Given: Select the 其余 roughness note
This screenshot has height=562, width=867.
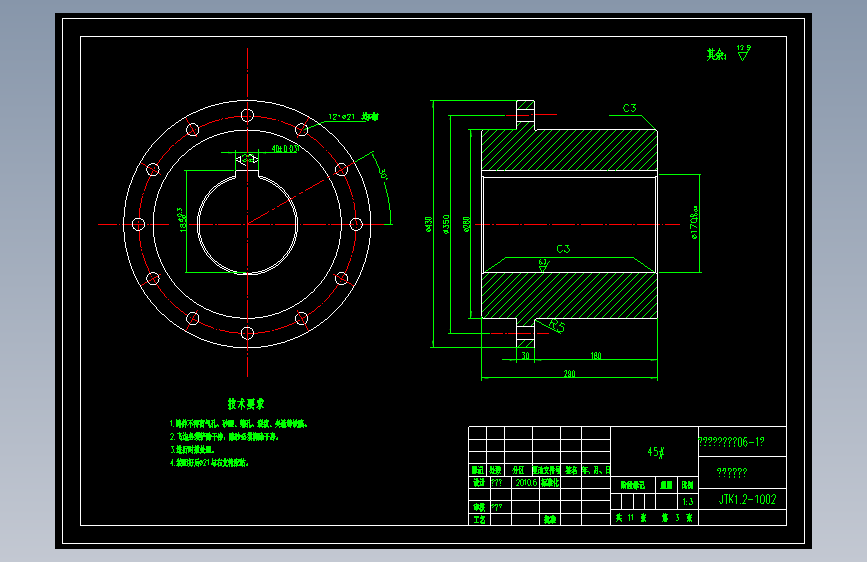Looking at the screenshot, I should pyautogui.click(x=716, y=54).
